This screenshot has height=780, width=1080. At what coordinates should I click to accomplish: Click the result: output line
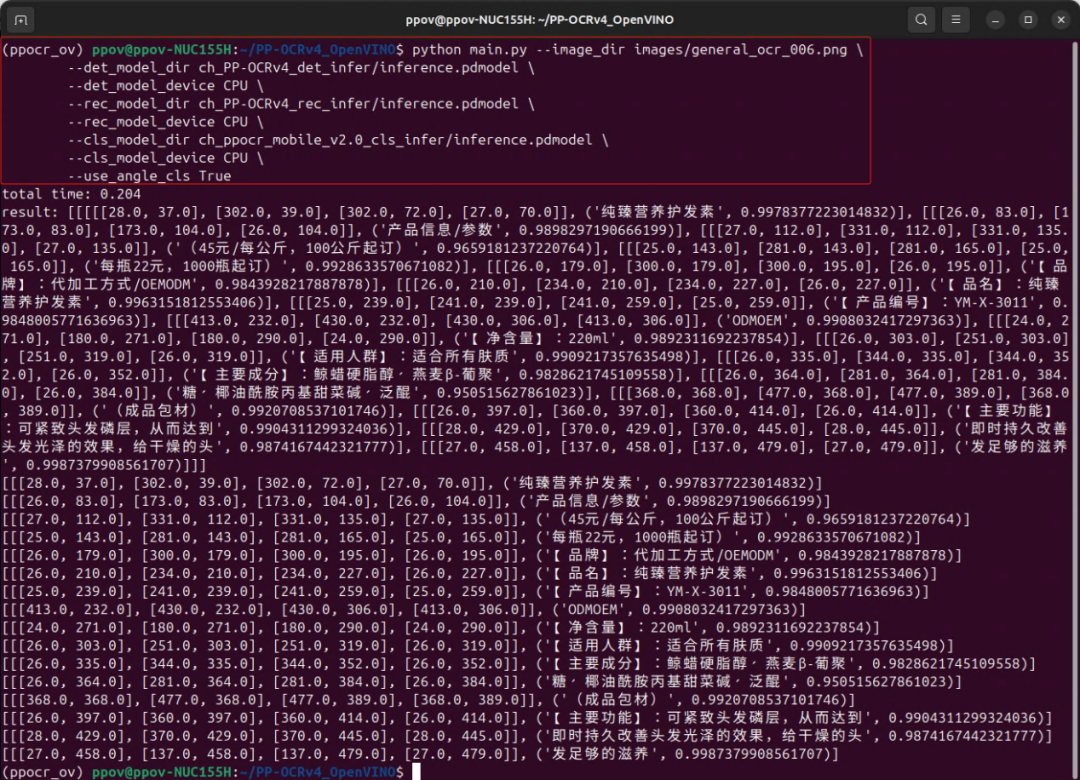pos(30,211)
